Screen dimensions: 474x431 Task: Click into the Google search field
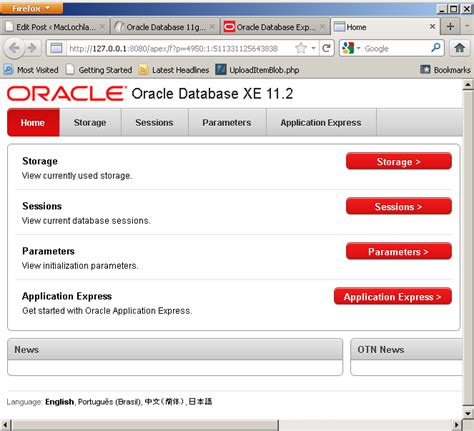396,48
